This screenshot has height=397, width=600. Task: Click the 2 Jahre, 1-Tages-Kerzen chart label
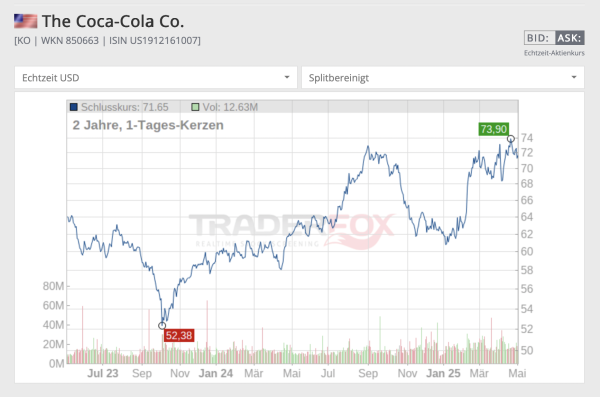click(148, 125)
